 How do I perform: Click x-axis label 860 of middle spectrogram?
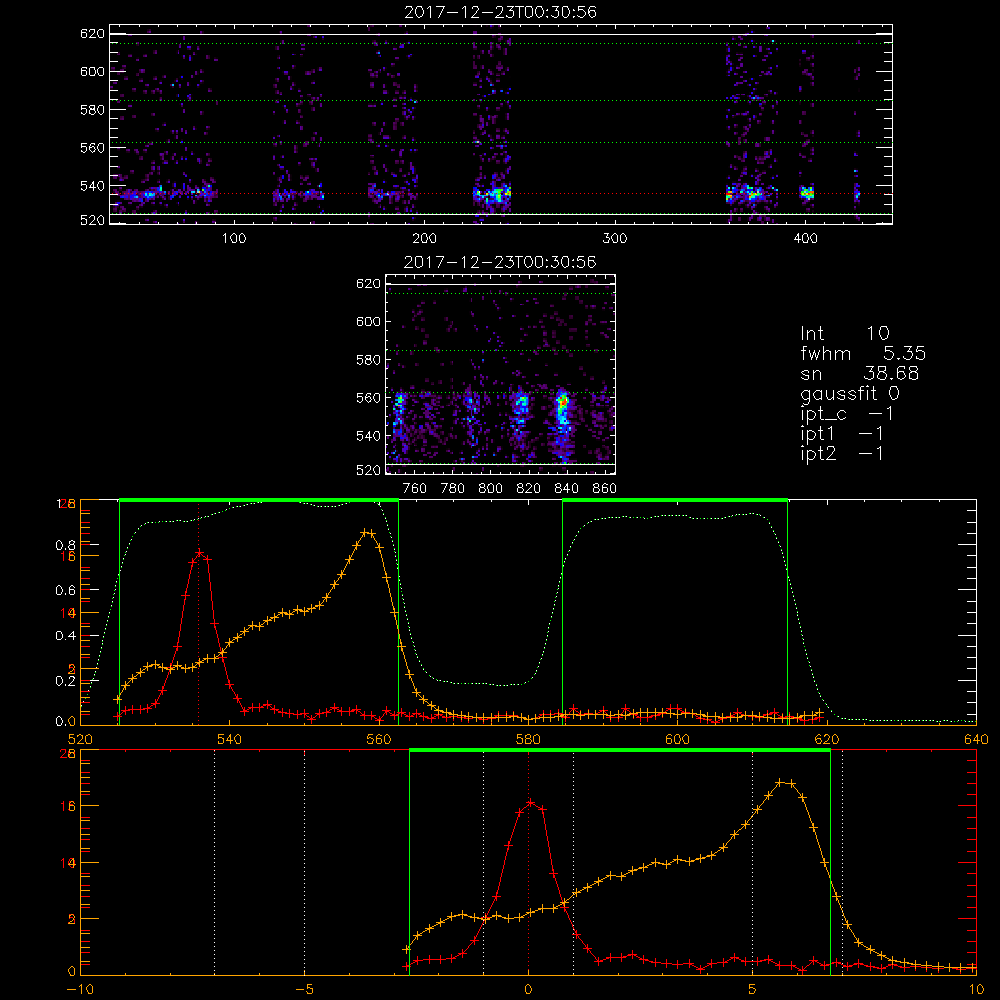pos(605,489)
